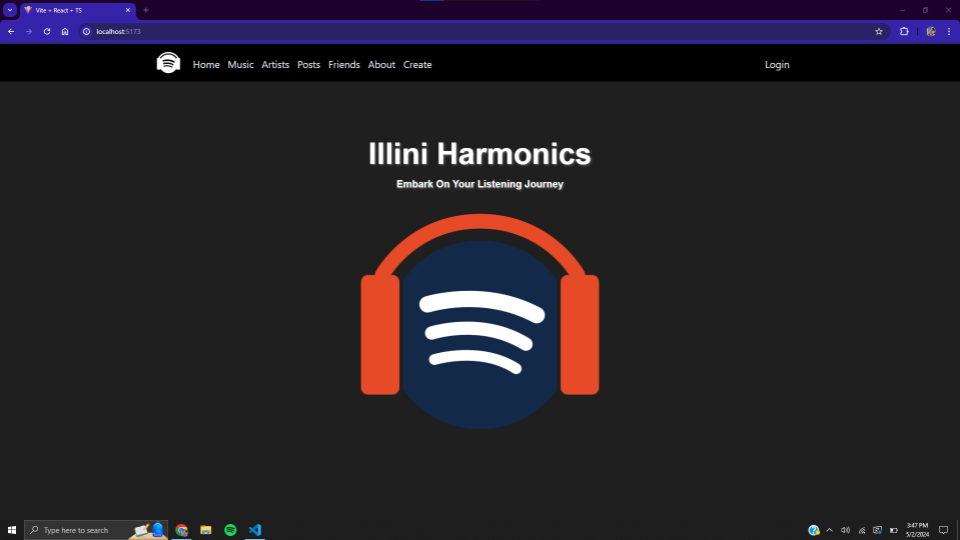
Task: Open Visual Studio Code from the taskbar
Action: coord(255,530)
